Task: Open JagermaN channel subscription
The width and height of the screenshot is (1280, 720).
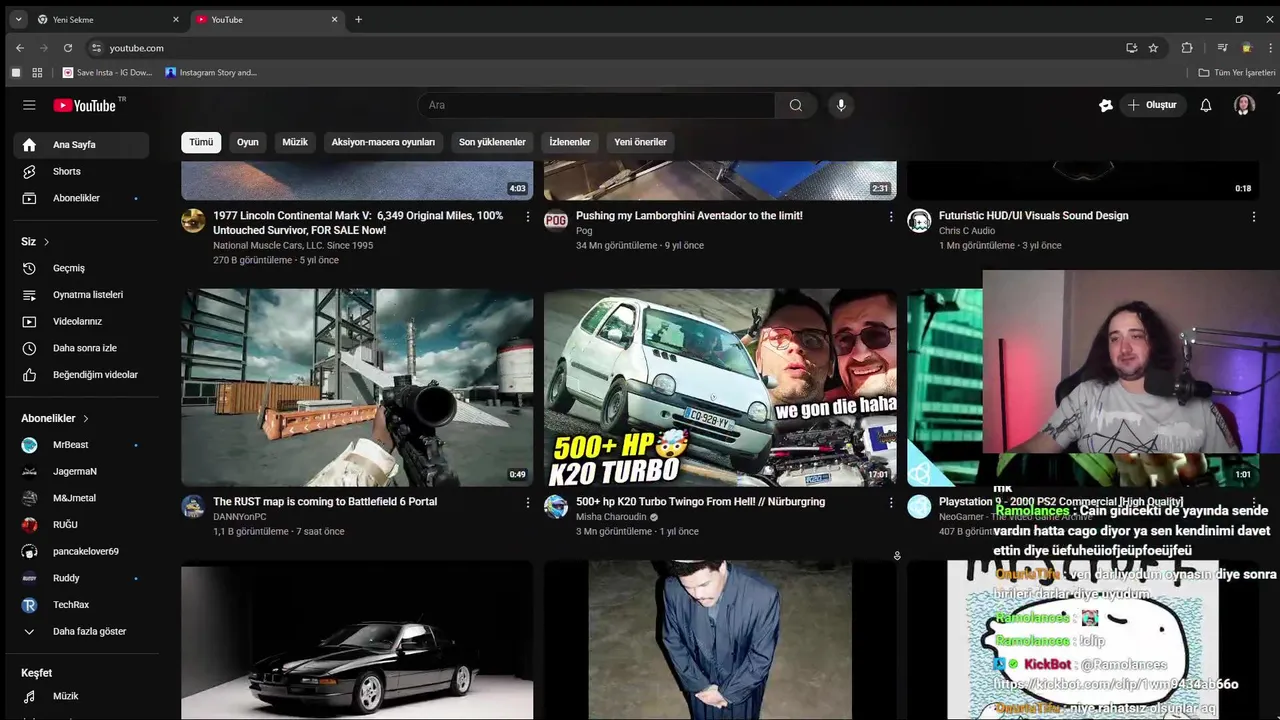Action: point(81,471)
